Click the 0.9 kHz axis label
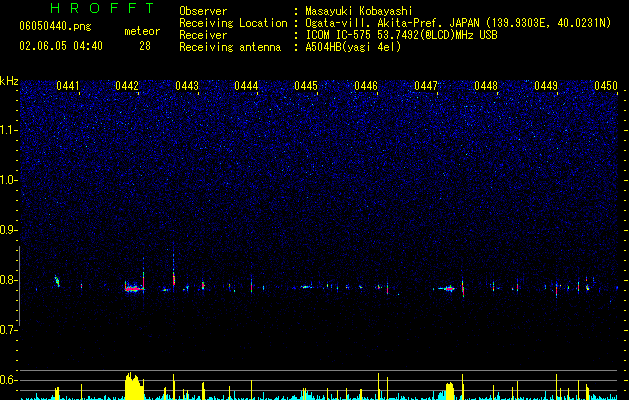Image resolution: width=629 pixels, height=400 pixels. pos(9,230)
